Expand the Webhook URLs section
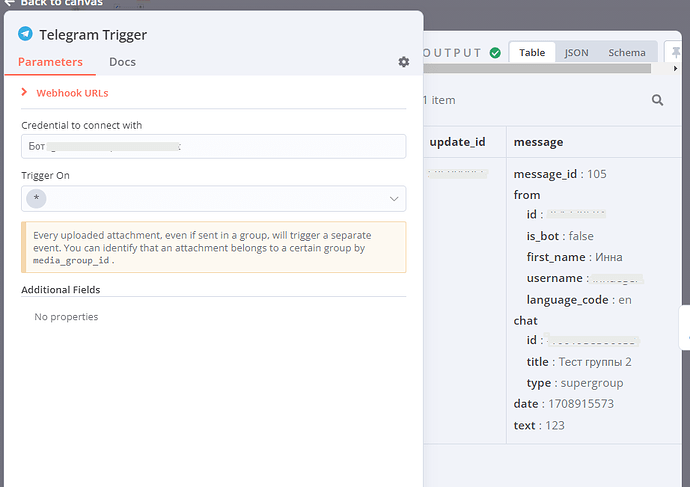The image size is (690, 487). click(x=65, y=93)
